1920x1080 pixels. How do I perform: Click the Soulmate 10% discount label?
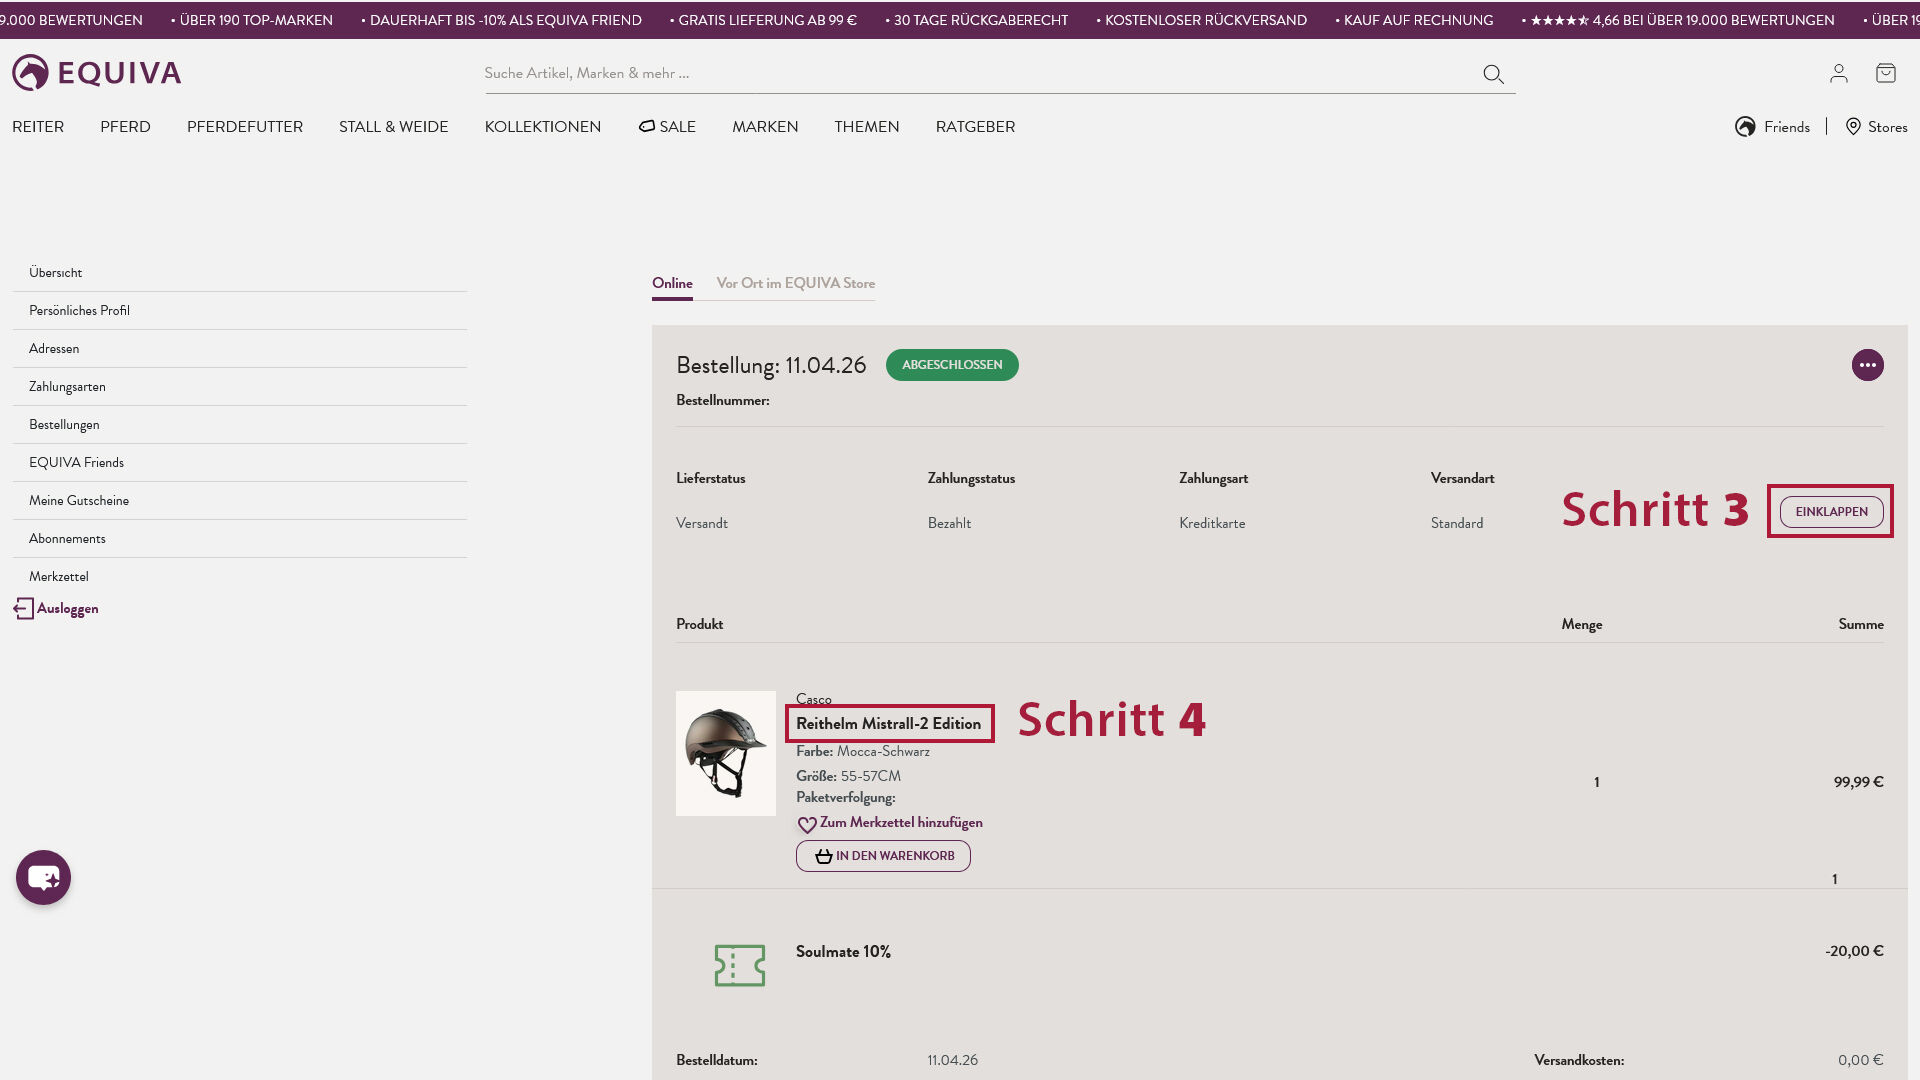coord(843,952)
